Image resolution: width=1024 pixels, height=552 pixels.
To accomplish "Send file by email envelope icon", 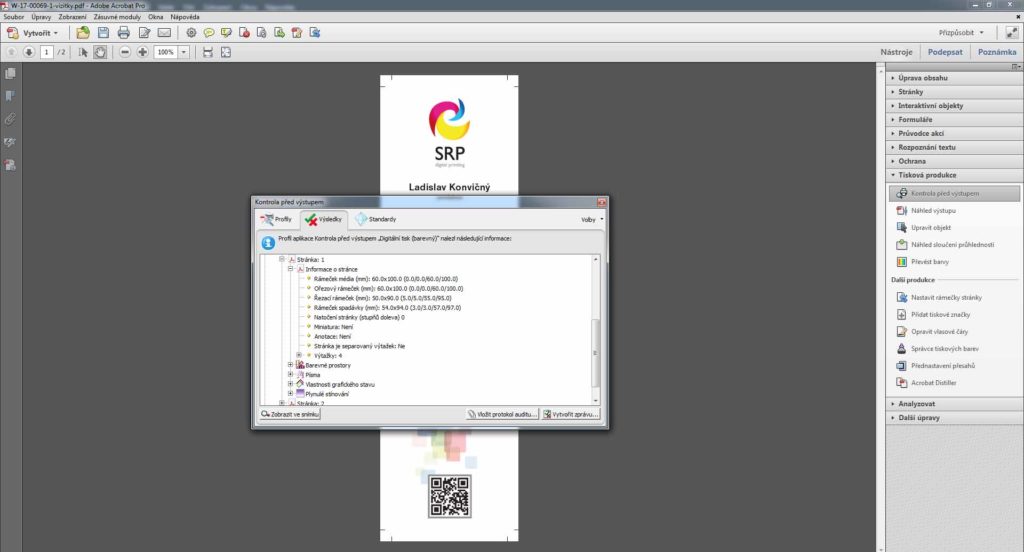I will click(x=165, y=33).
